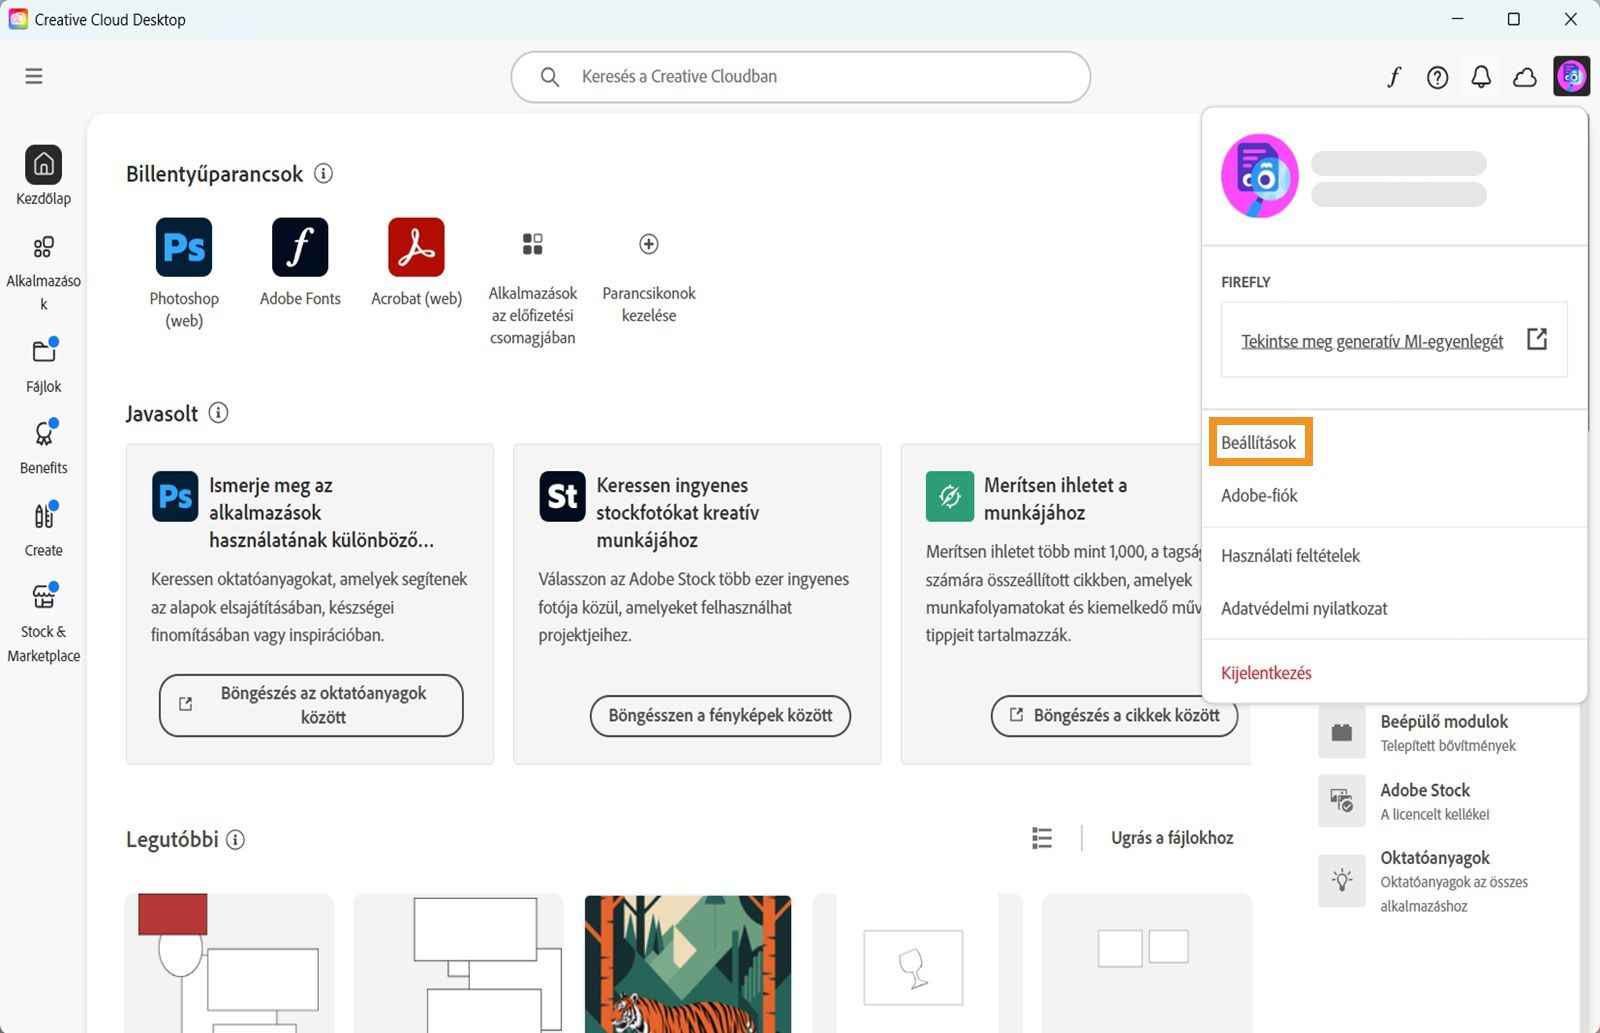The width and height of the screenshot is (1600, 1033).
Task: Click info icon next to Billentyűparancsok
Action: point(323,173)
